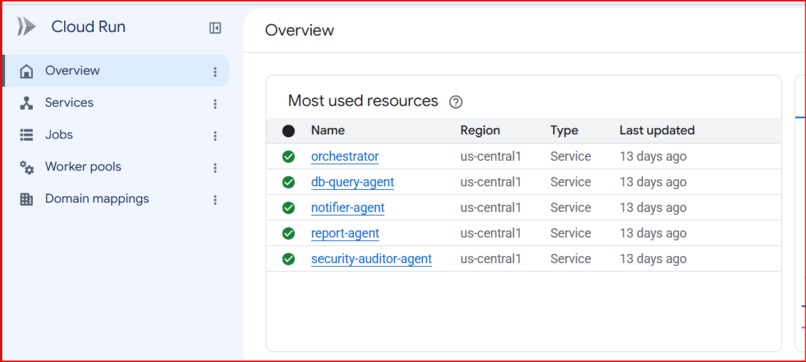
Task: Collapse the side navigation panel icon
Action: [x=215, y=28]
